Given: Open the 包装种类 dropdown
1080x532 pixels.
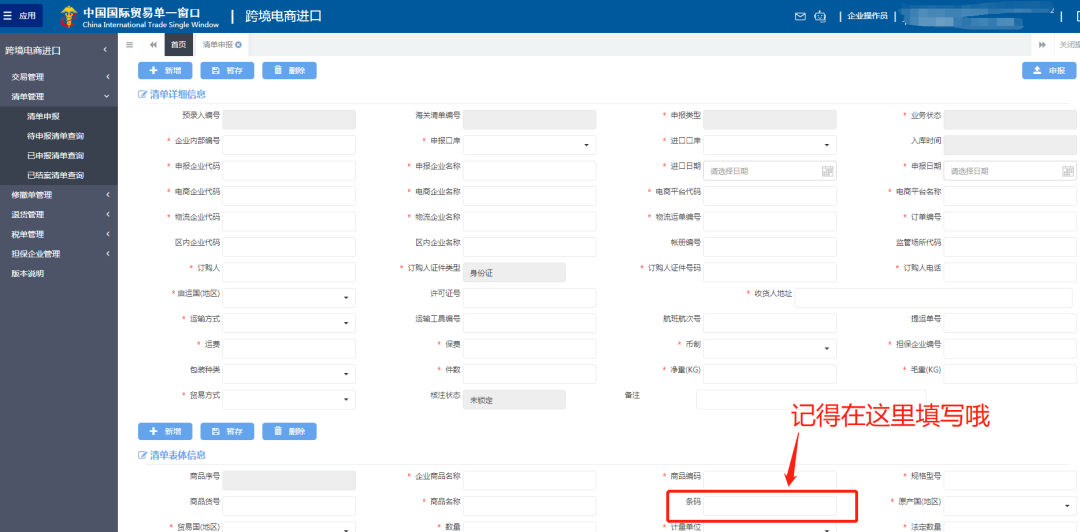Looking at the screenshot, I should coord(289,374).
